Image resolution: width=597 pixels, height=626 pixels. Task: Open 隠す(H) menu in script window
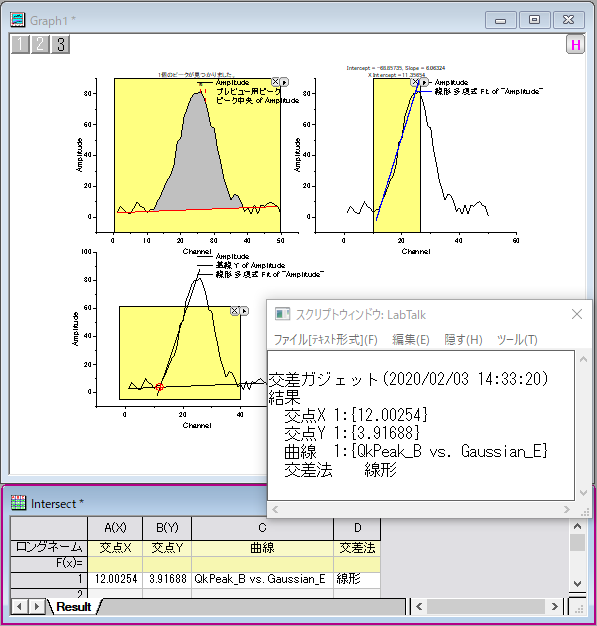[x=463, y=340]
